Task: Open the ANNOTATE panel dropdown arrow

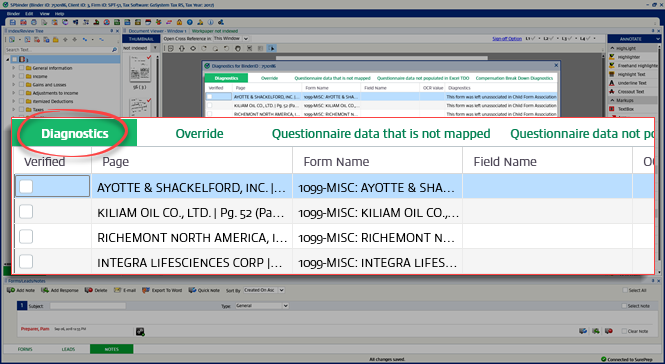Action: coord(657,39)
